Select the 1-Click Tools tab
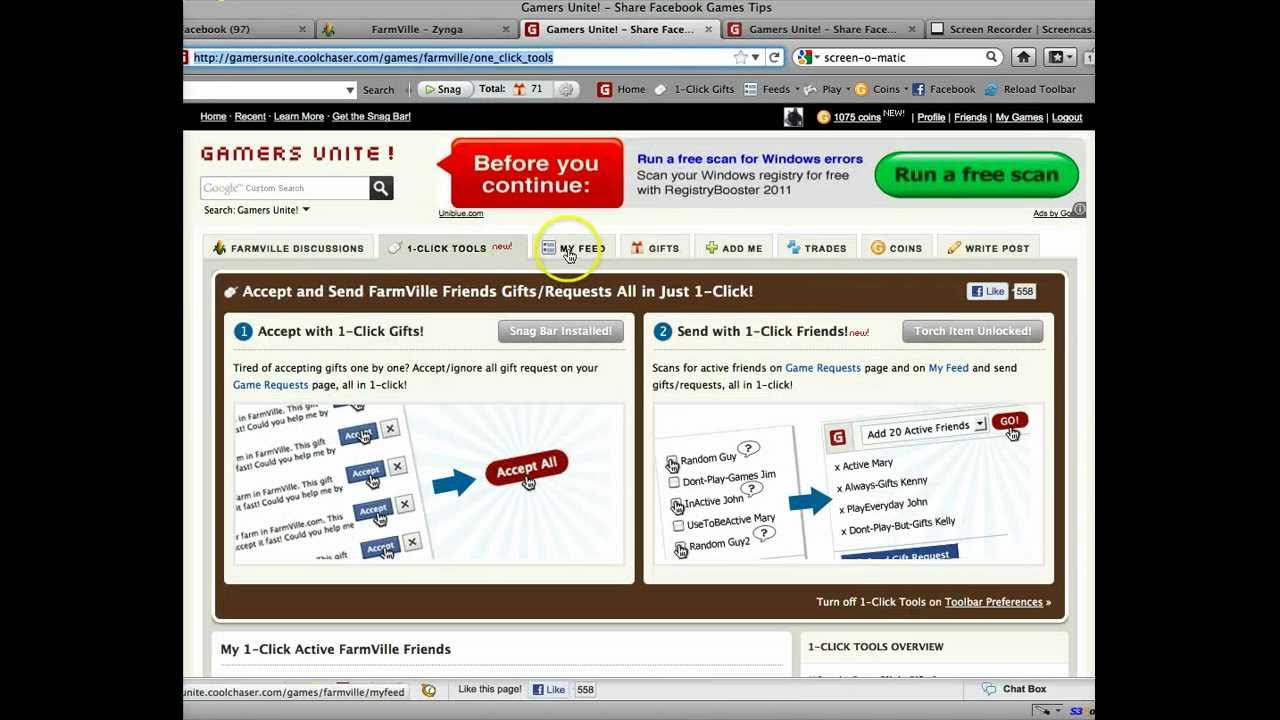This screenshot has width=1280, height=720. click(x=452, y=248)
